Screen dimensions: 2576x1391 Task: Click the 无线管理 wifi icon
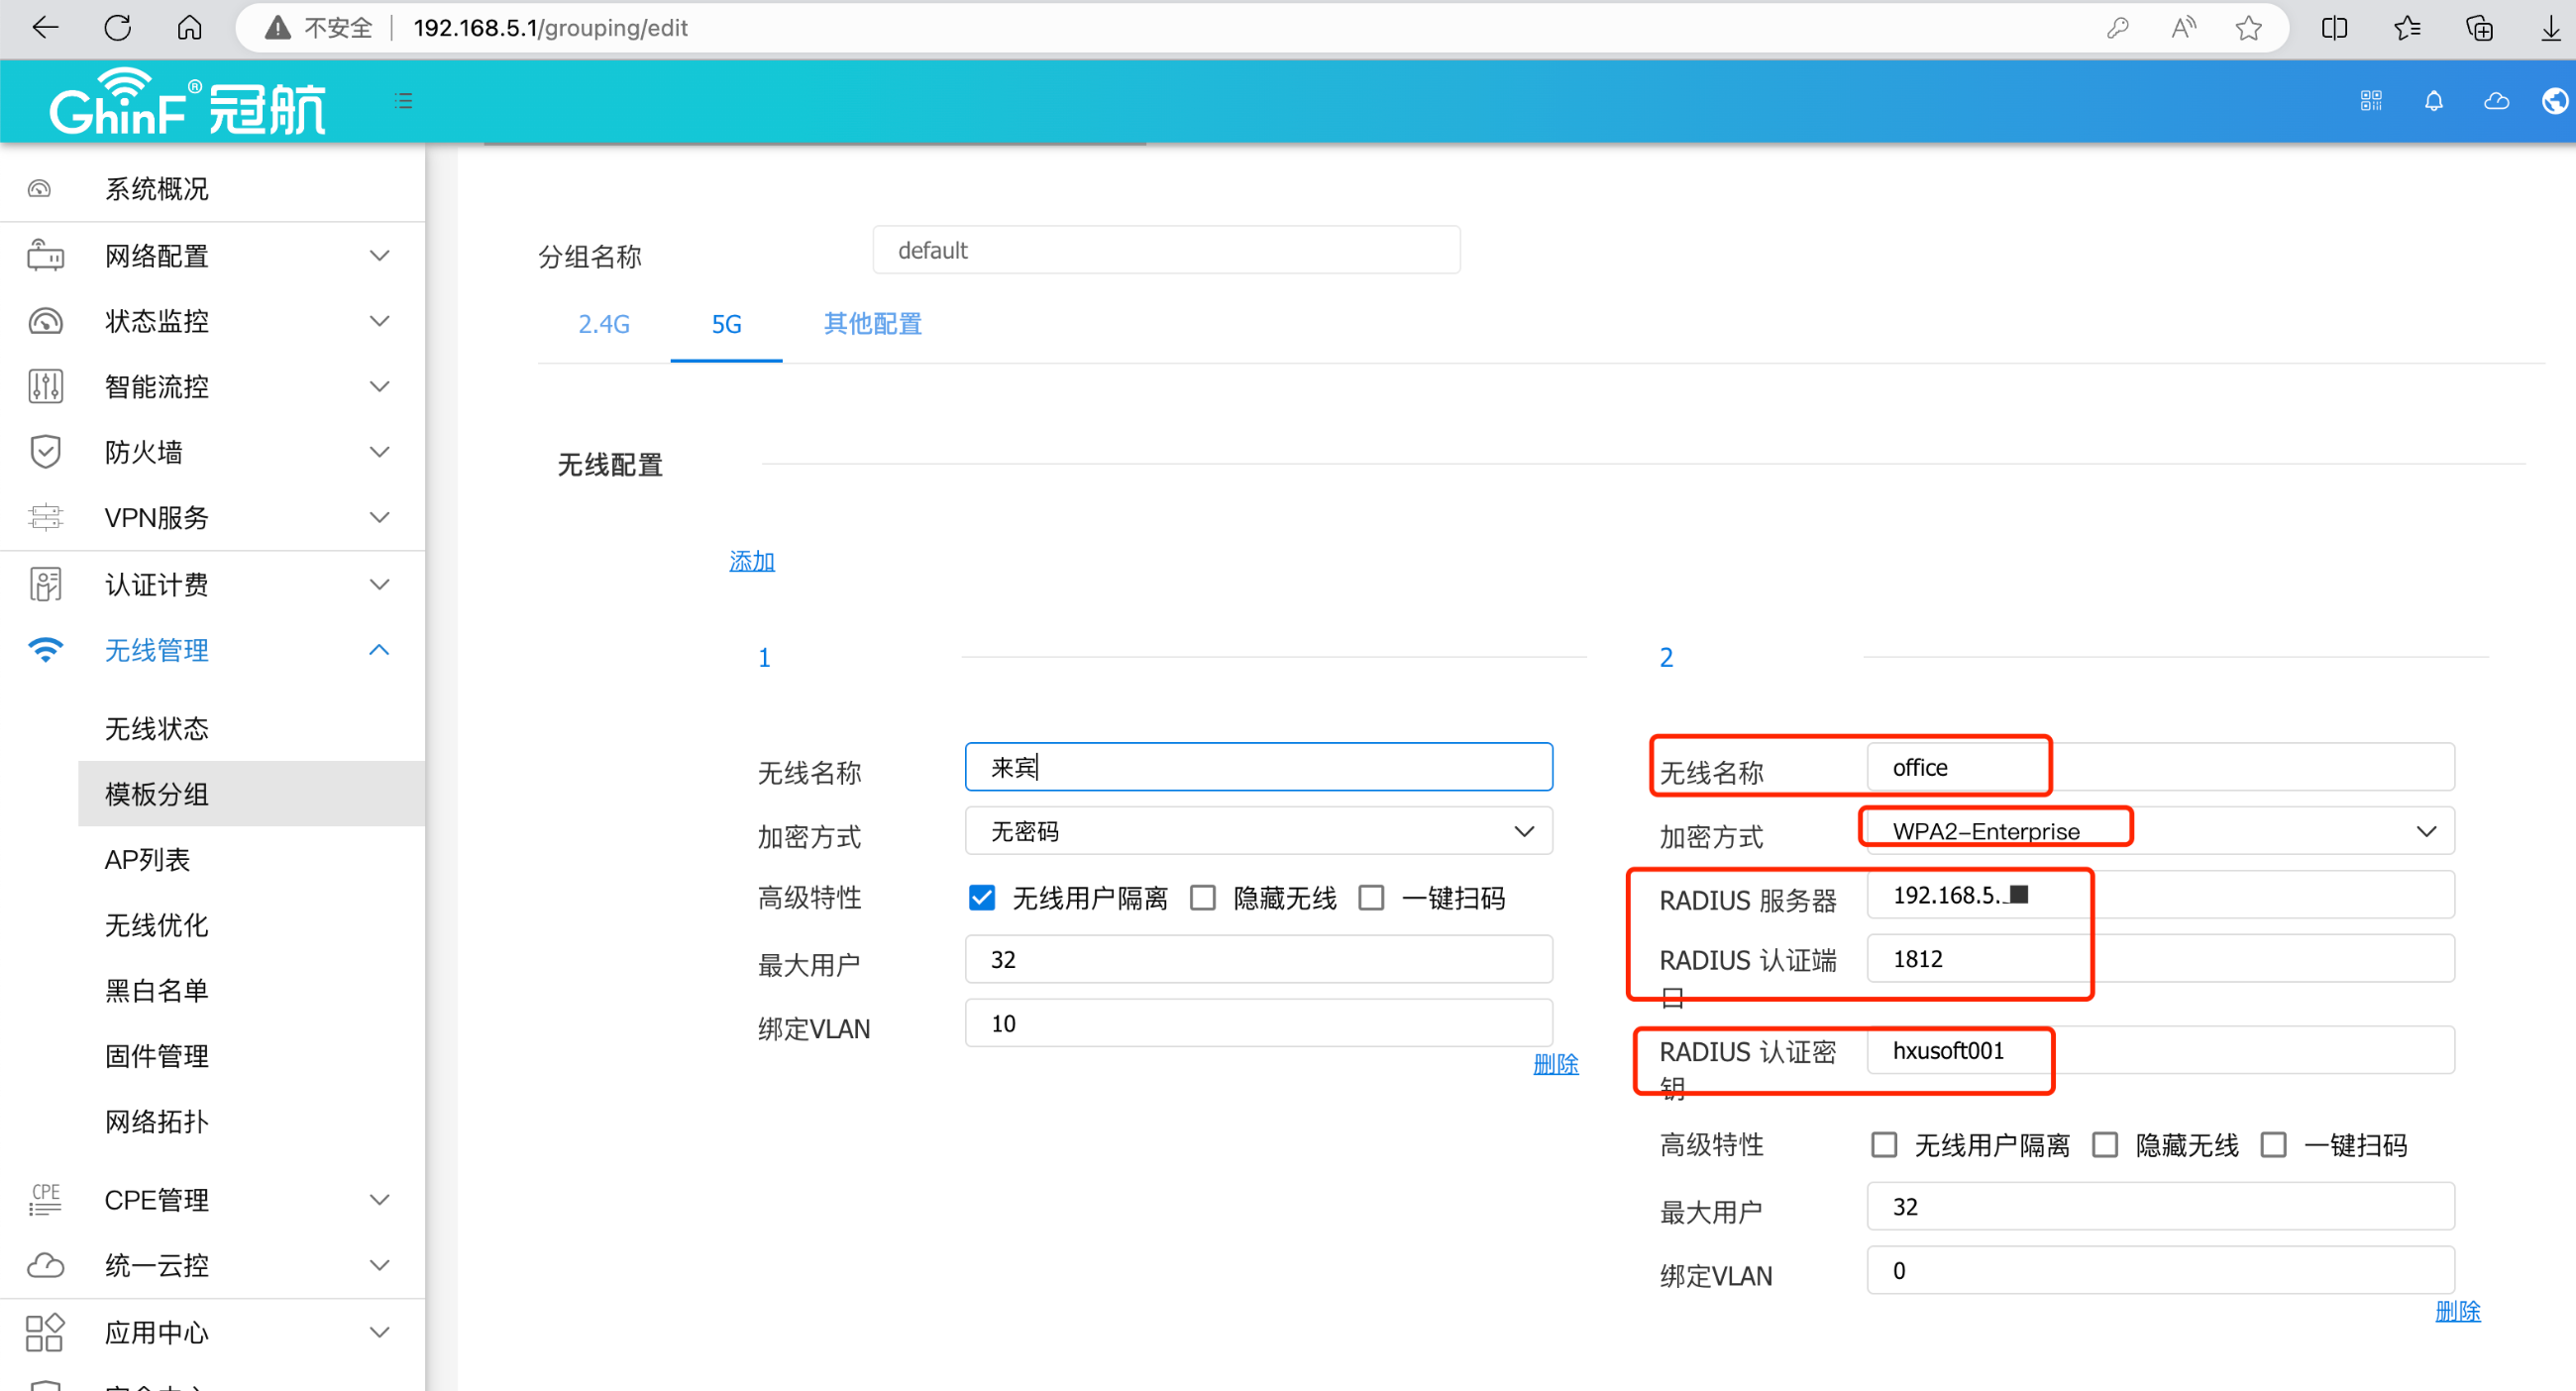click(45, 650)
